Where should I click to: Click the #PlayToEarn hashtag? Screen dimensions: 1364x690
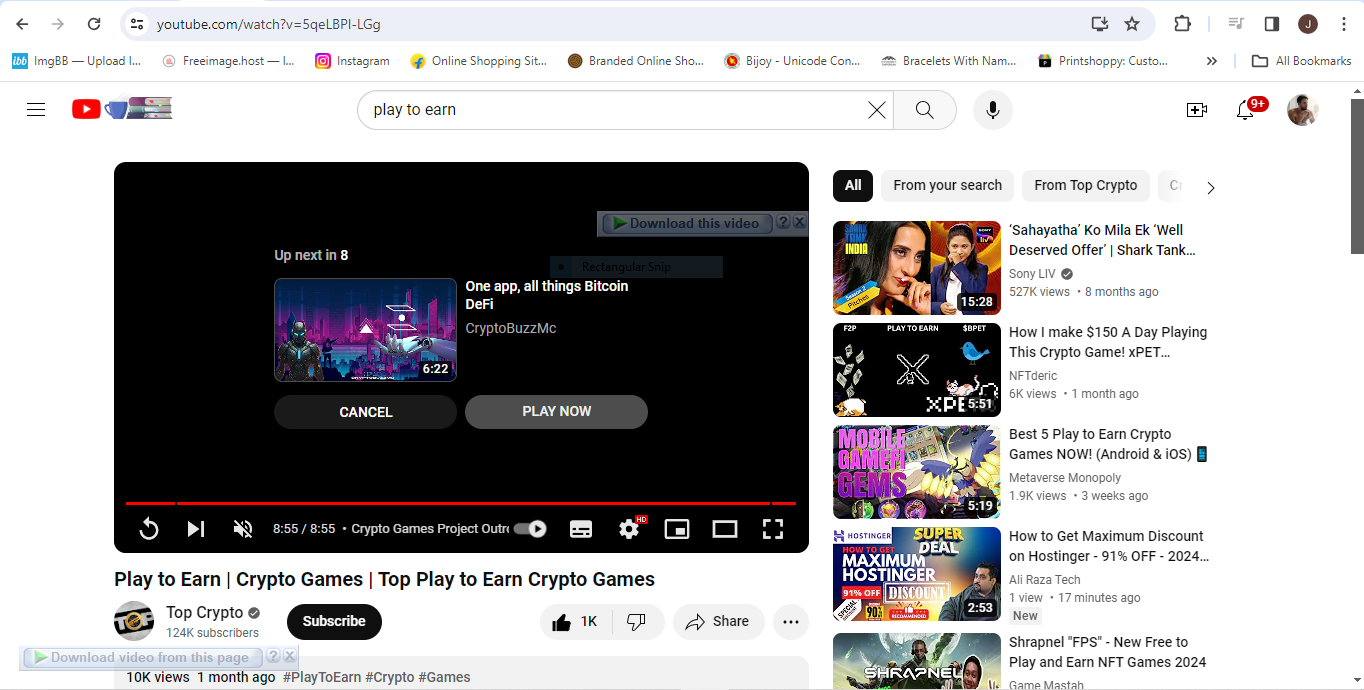tap(322, 677)
